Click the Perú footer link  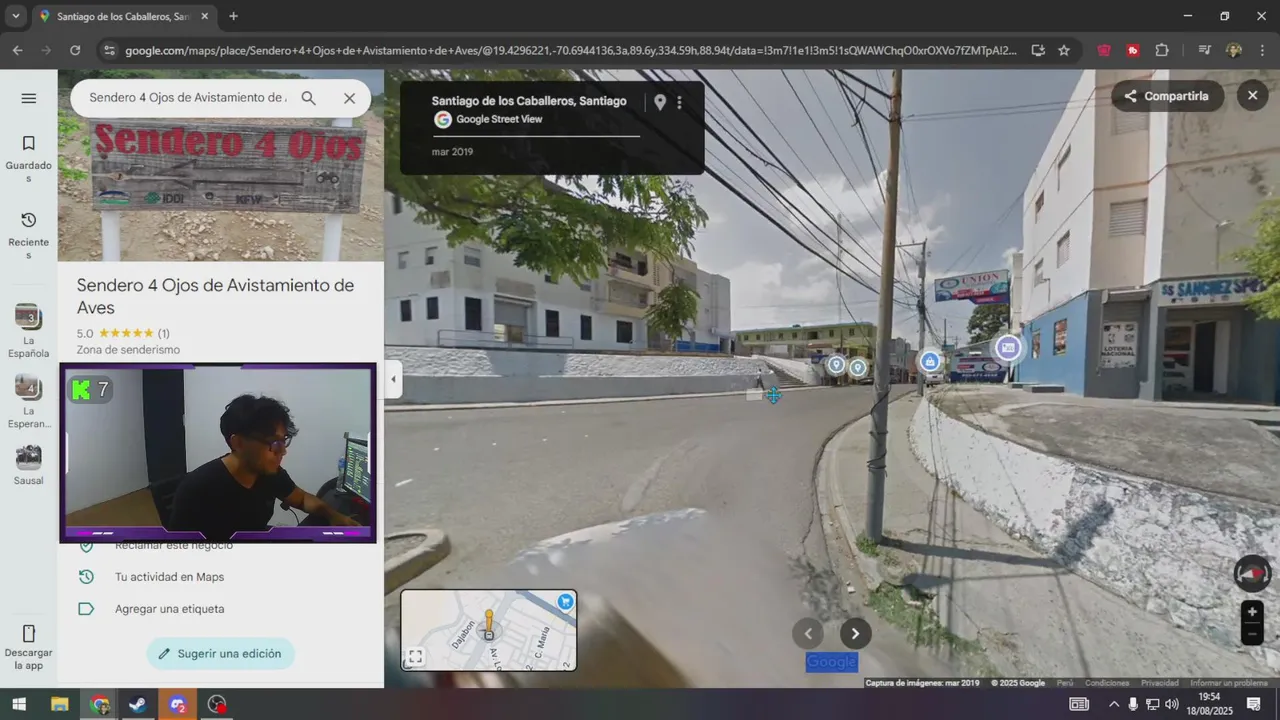coord(1065,683)
